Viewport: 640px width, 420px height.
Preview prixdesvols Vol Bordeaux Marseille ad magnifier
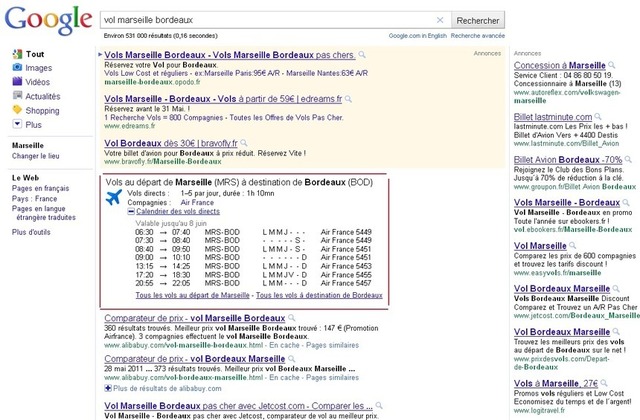click(x=616, y=331)
